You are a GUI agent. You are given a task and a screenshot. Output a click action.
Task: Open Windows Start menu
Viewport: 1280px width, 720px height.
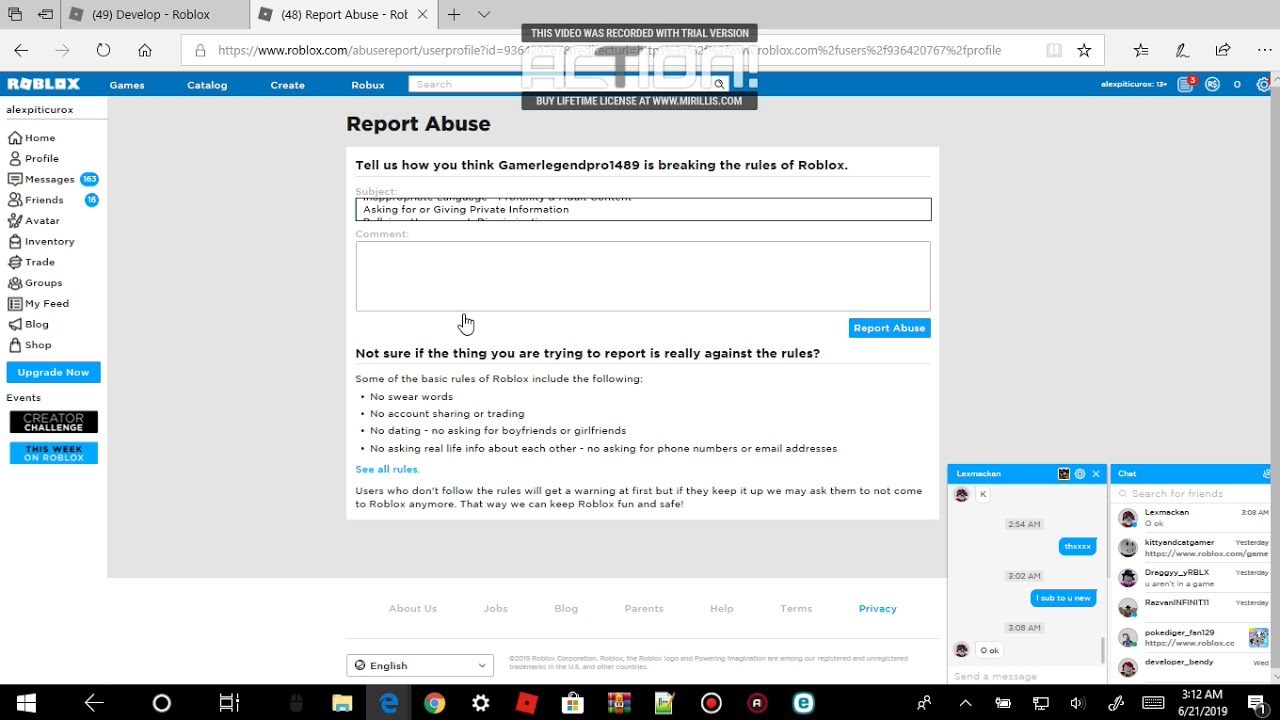point(26,703)
